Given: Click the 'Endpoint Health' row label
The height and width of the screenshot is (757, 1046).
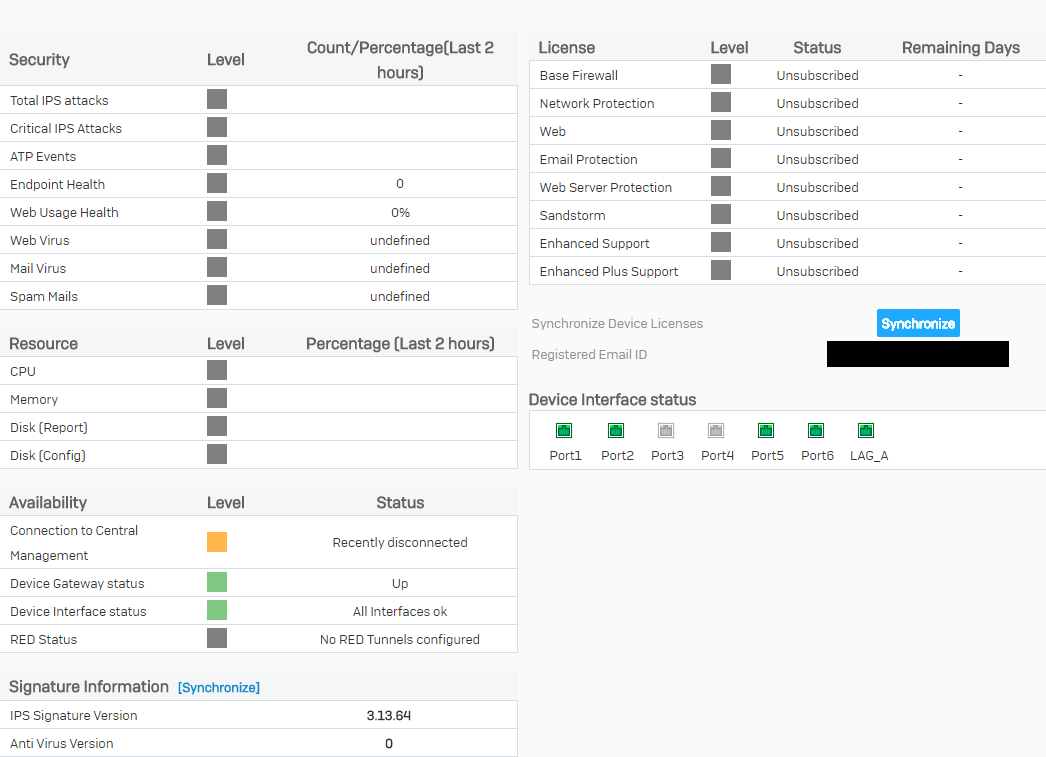Looking at the screenshot, I should [x=57, y=185].
